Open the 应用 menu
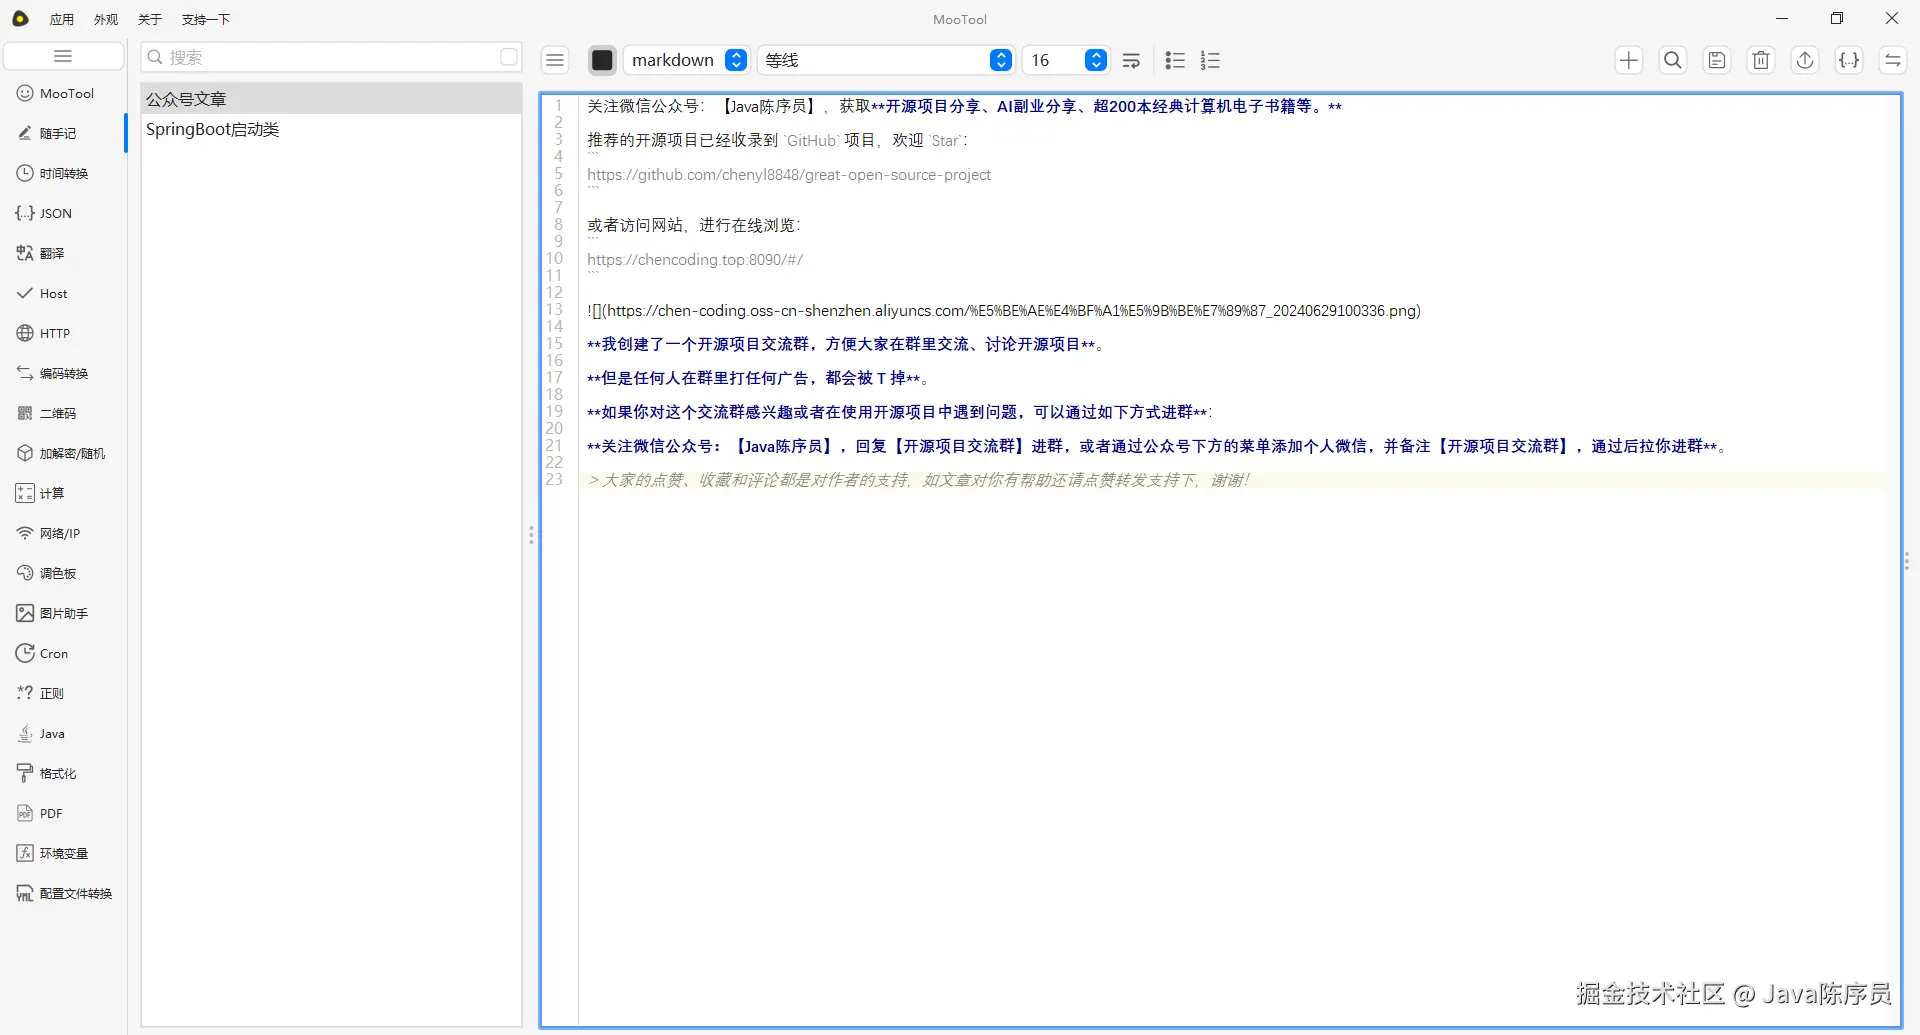 point(62,19)
